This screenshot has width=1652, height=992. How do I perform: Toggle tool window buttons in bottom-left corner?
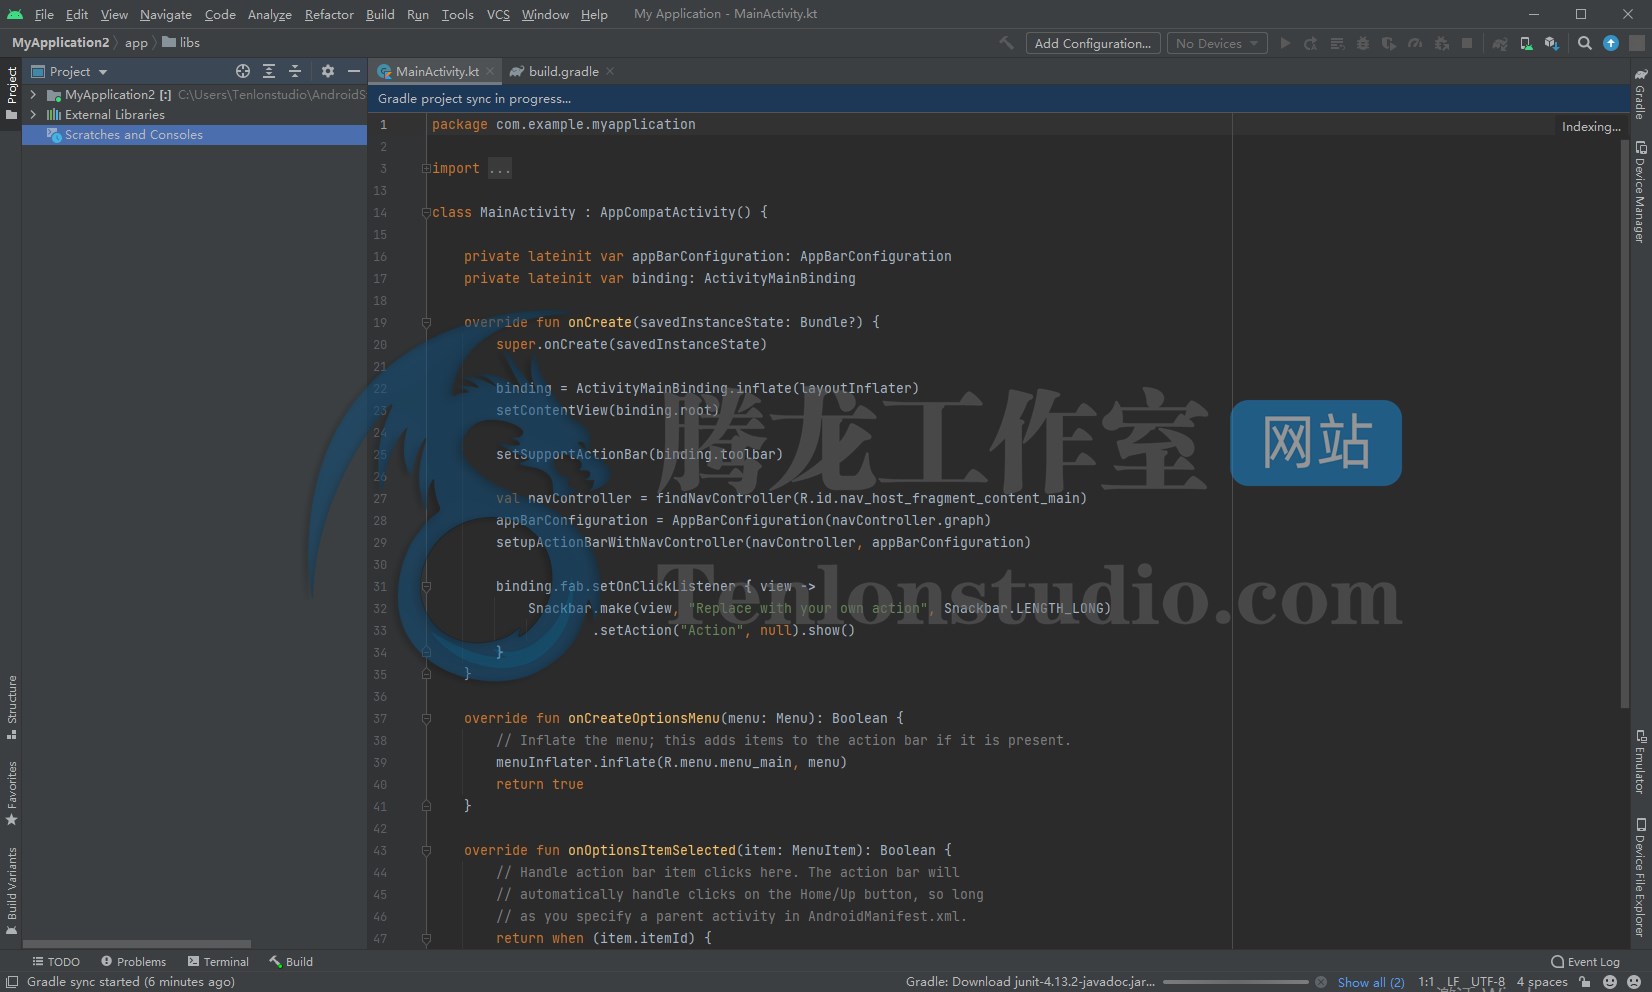coord(11,982)
